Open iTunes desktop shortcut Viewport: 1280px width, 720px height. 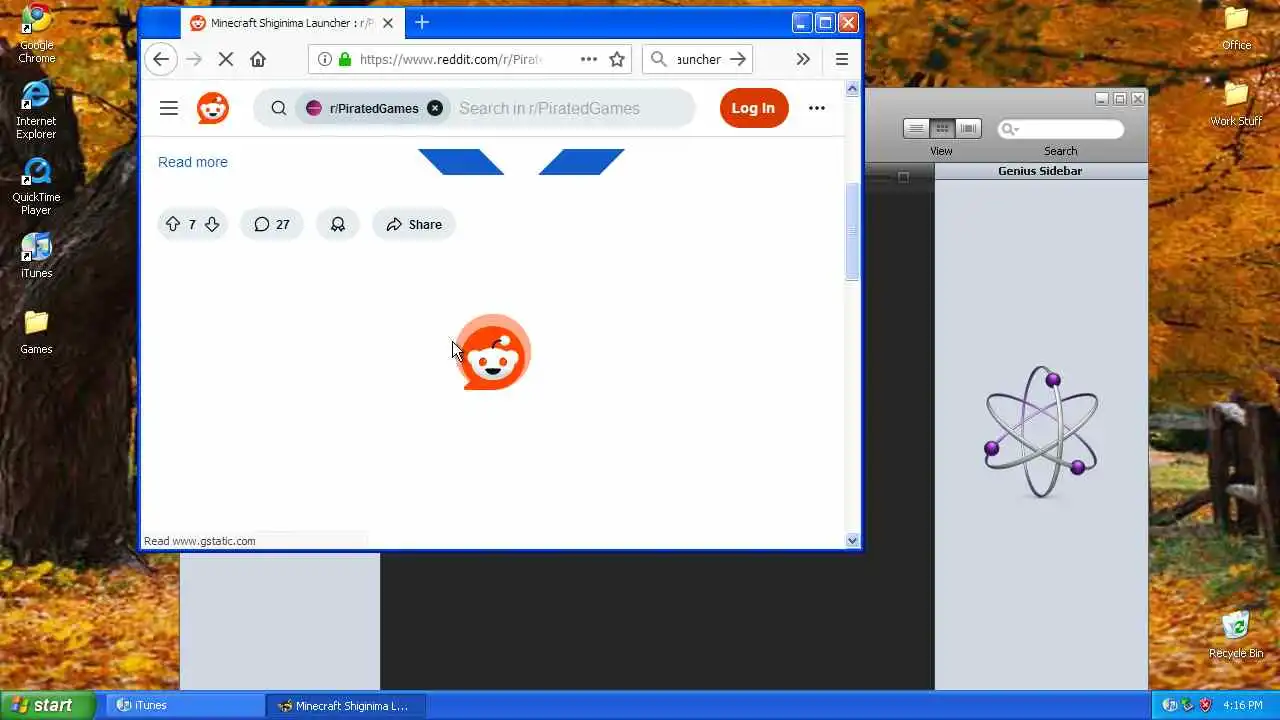click(36, 255)
